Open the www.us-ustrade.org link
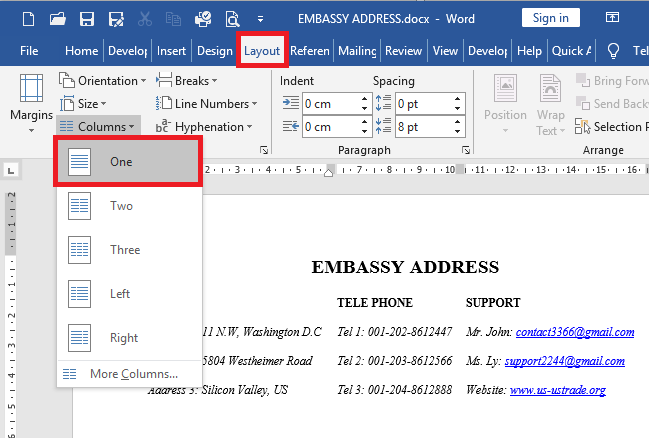649x438 pixels. 558,390
